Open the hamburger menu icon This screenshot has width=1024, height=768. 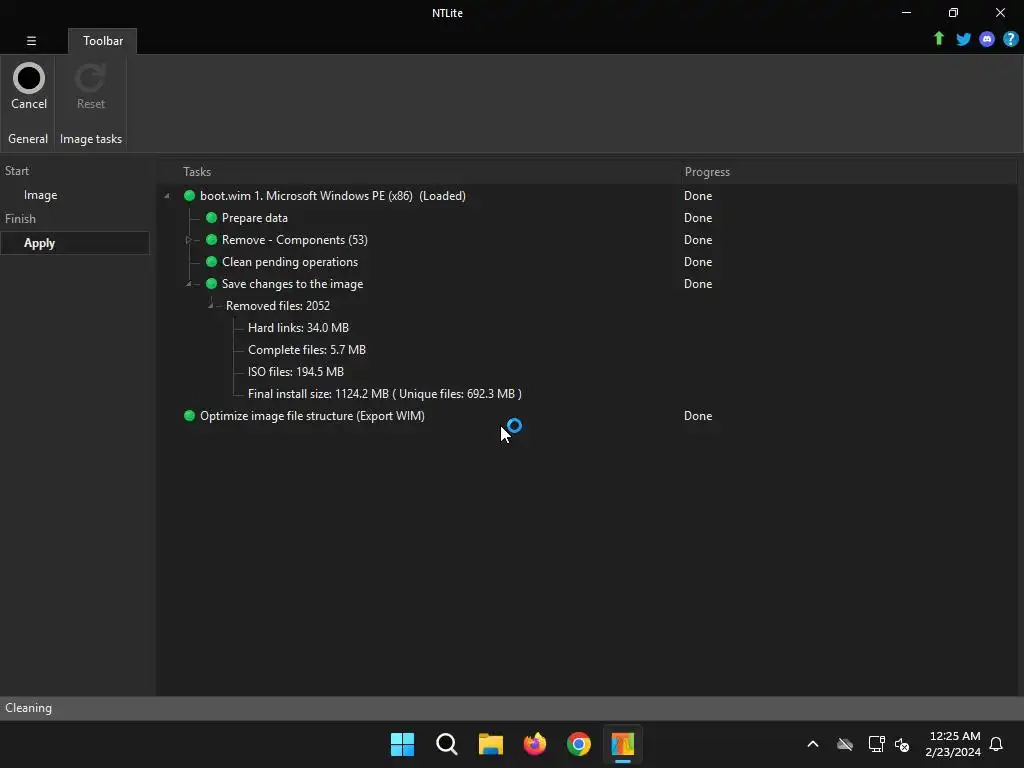[x=31, y=40]
